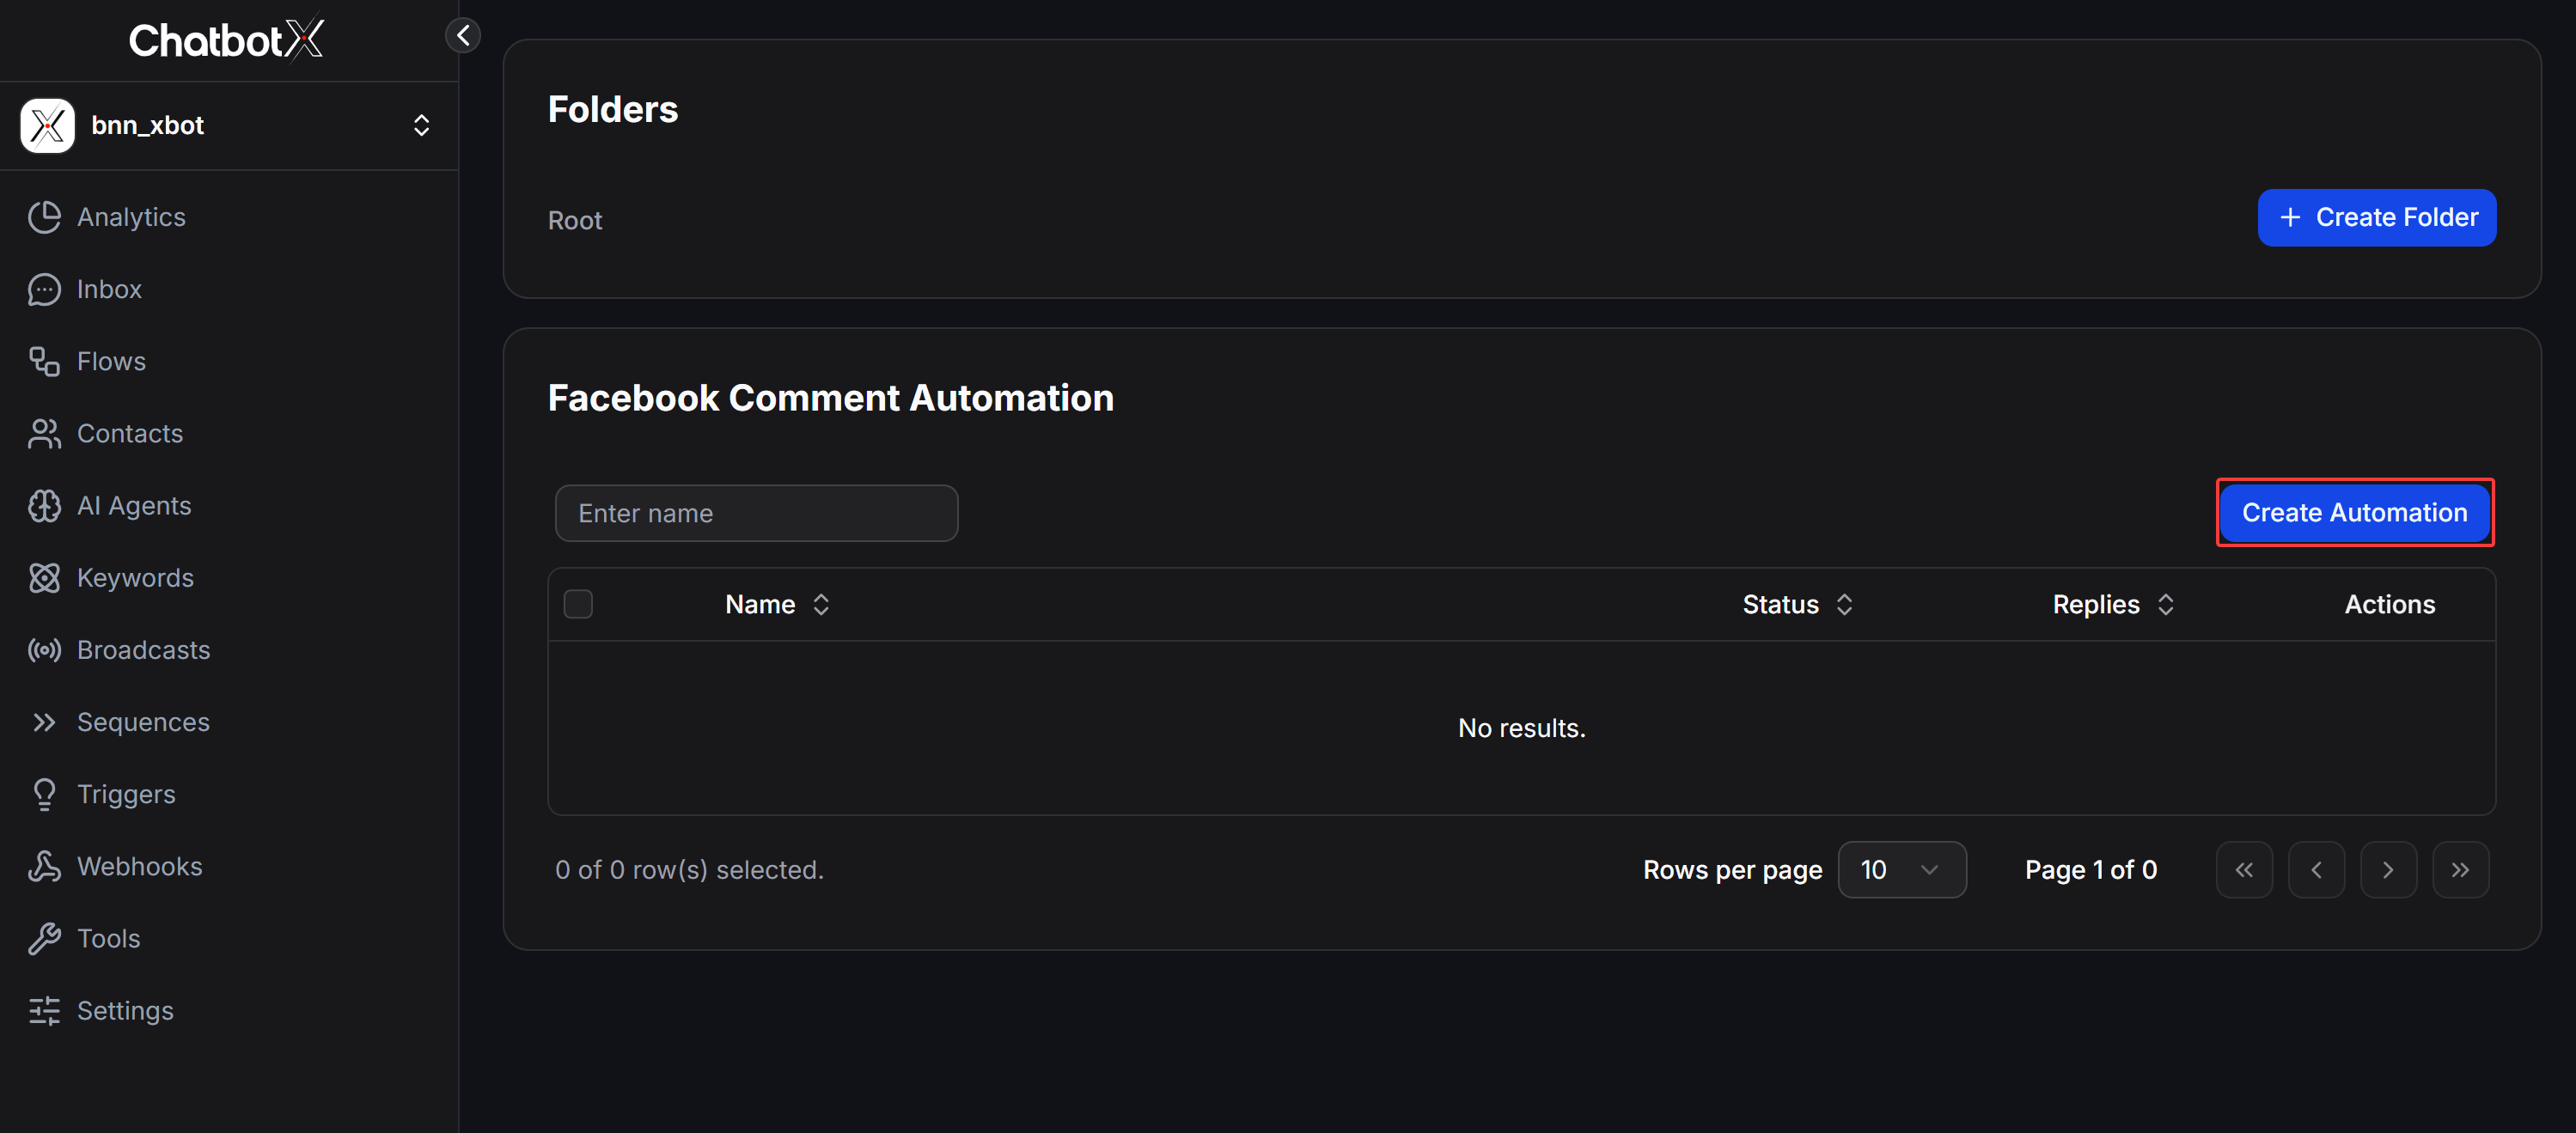
Task: Click the Actions column header
Action: click(x=2389, y=604)
